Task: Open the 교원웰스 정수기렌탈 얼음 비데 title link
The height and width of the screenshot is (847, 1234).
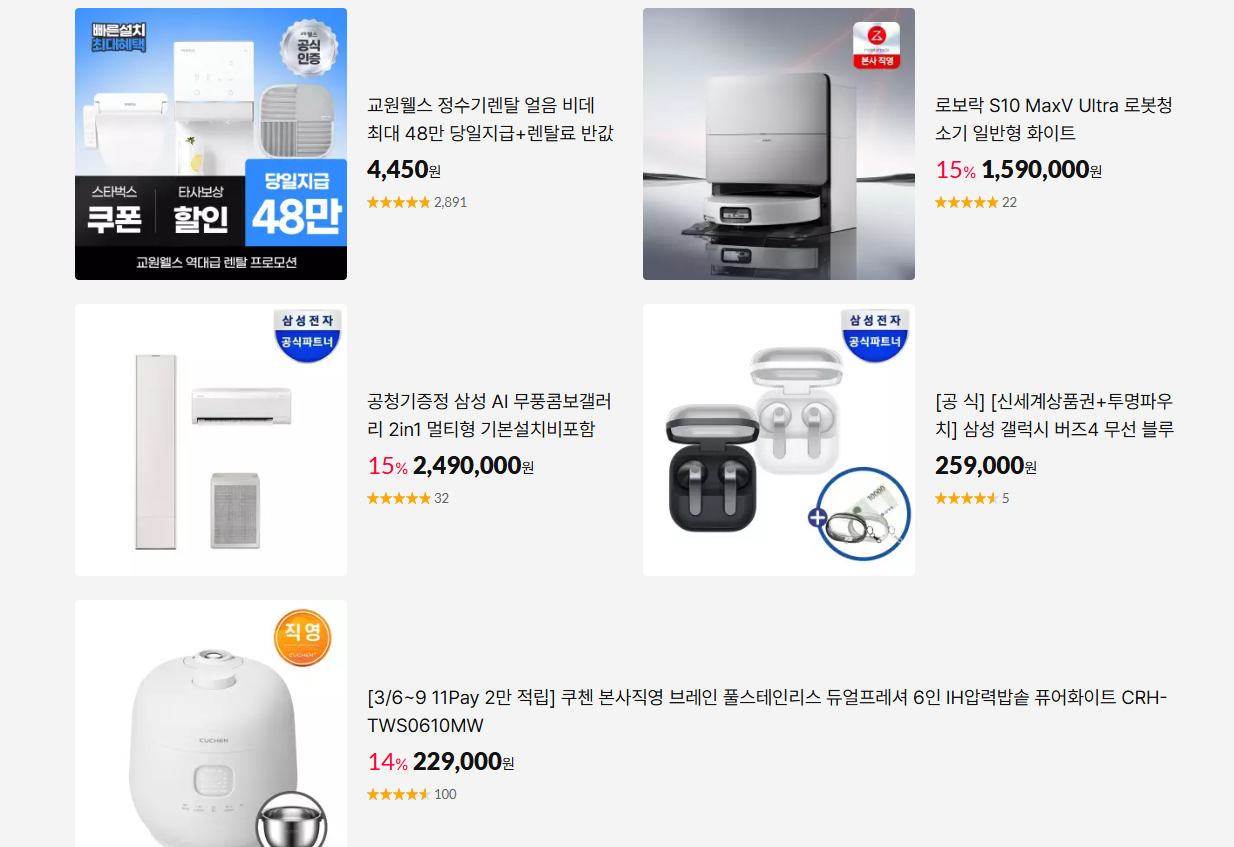Action: (x=490, y=119)
